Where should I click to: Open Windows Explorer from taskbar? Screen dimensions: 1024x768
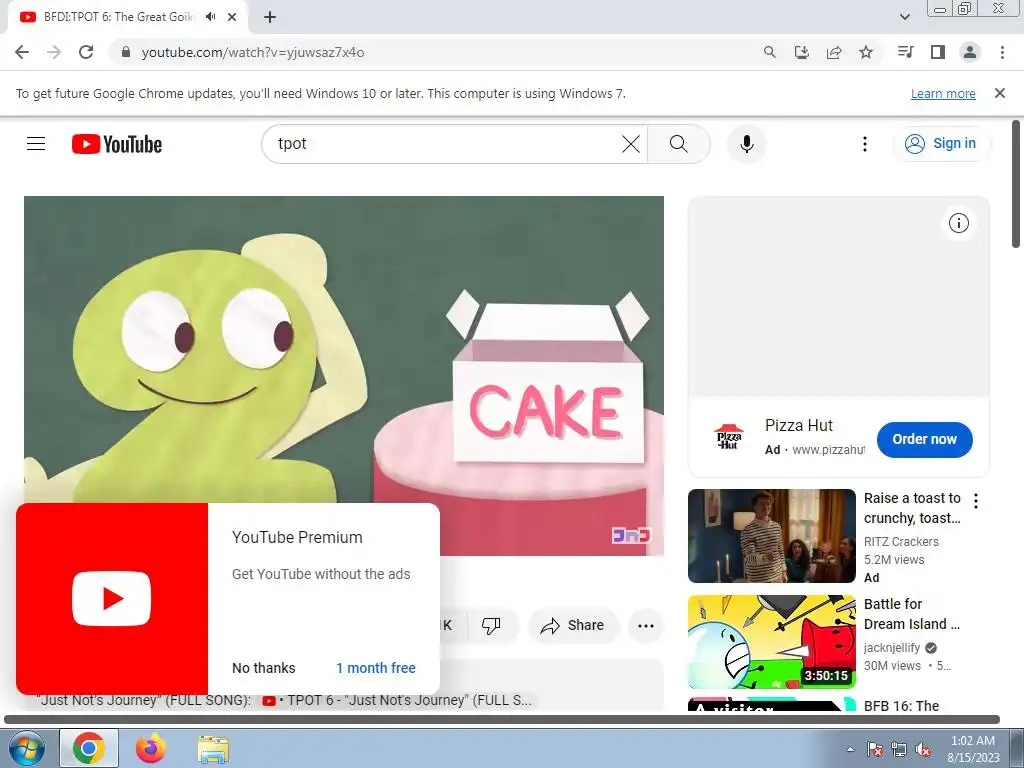click(213, 748)
